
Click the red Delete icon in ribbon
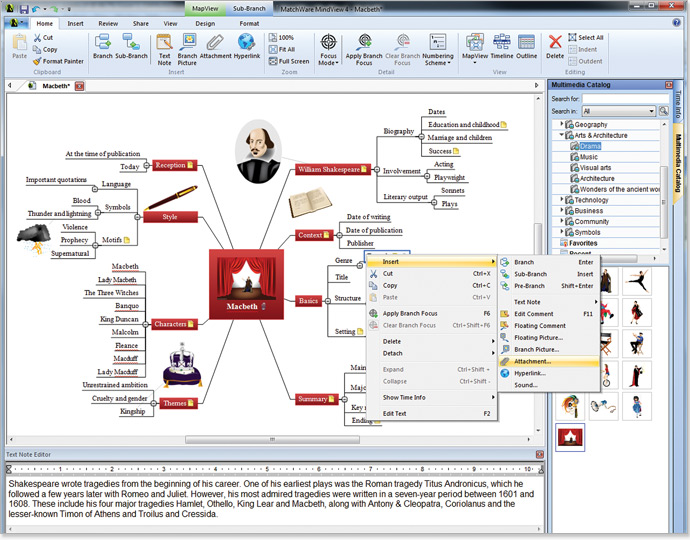click(x=555, y=46)
